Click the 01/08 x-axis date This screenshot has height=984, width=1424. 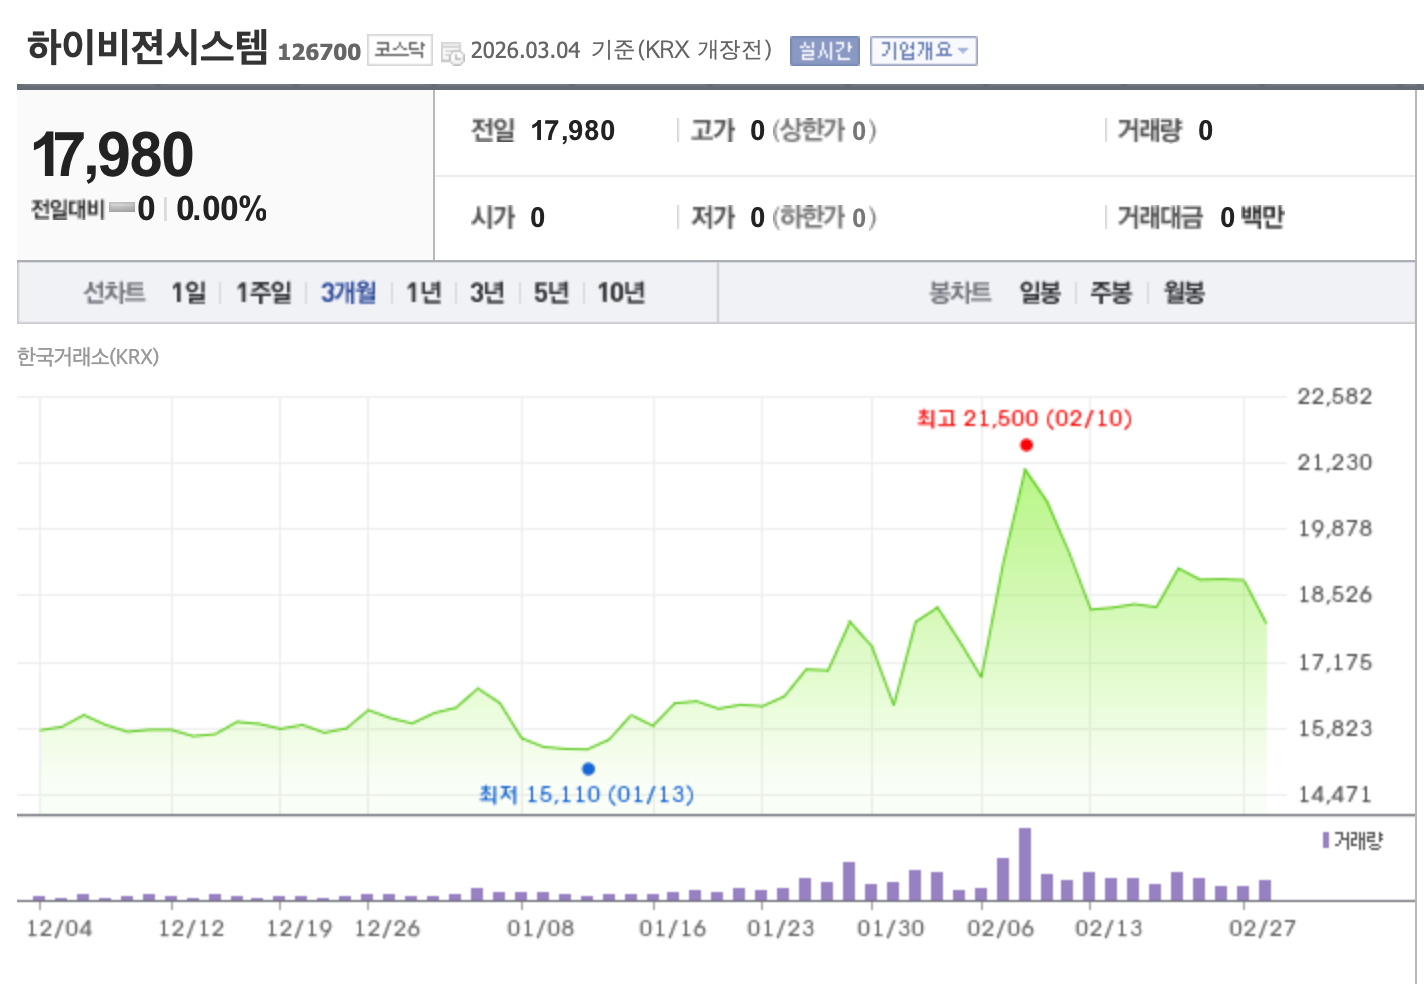click(x=541, y=929)
